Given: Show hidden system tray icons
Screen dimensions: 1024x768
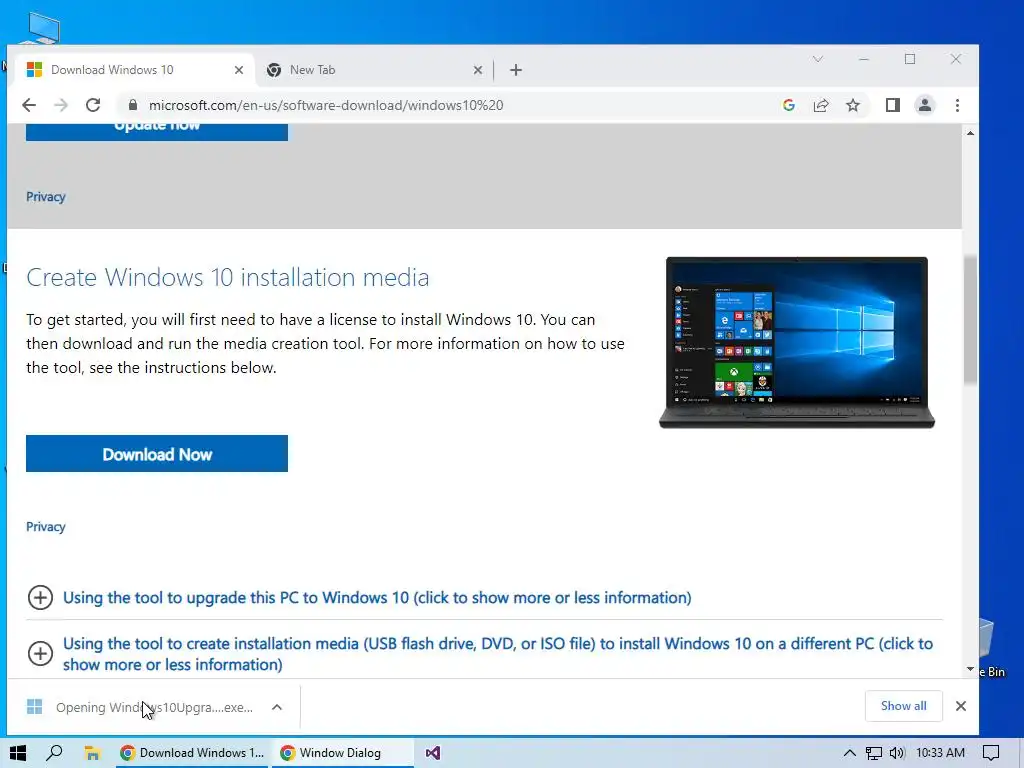Looking at the screenshot, I should pyautogui.click(x=849, y=753).
